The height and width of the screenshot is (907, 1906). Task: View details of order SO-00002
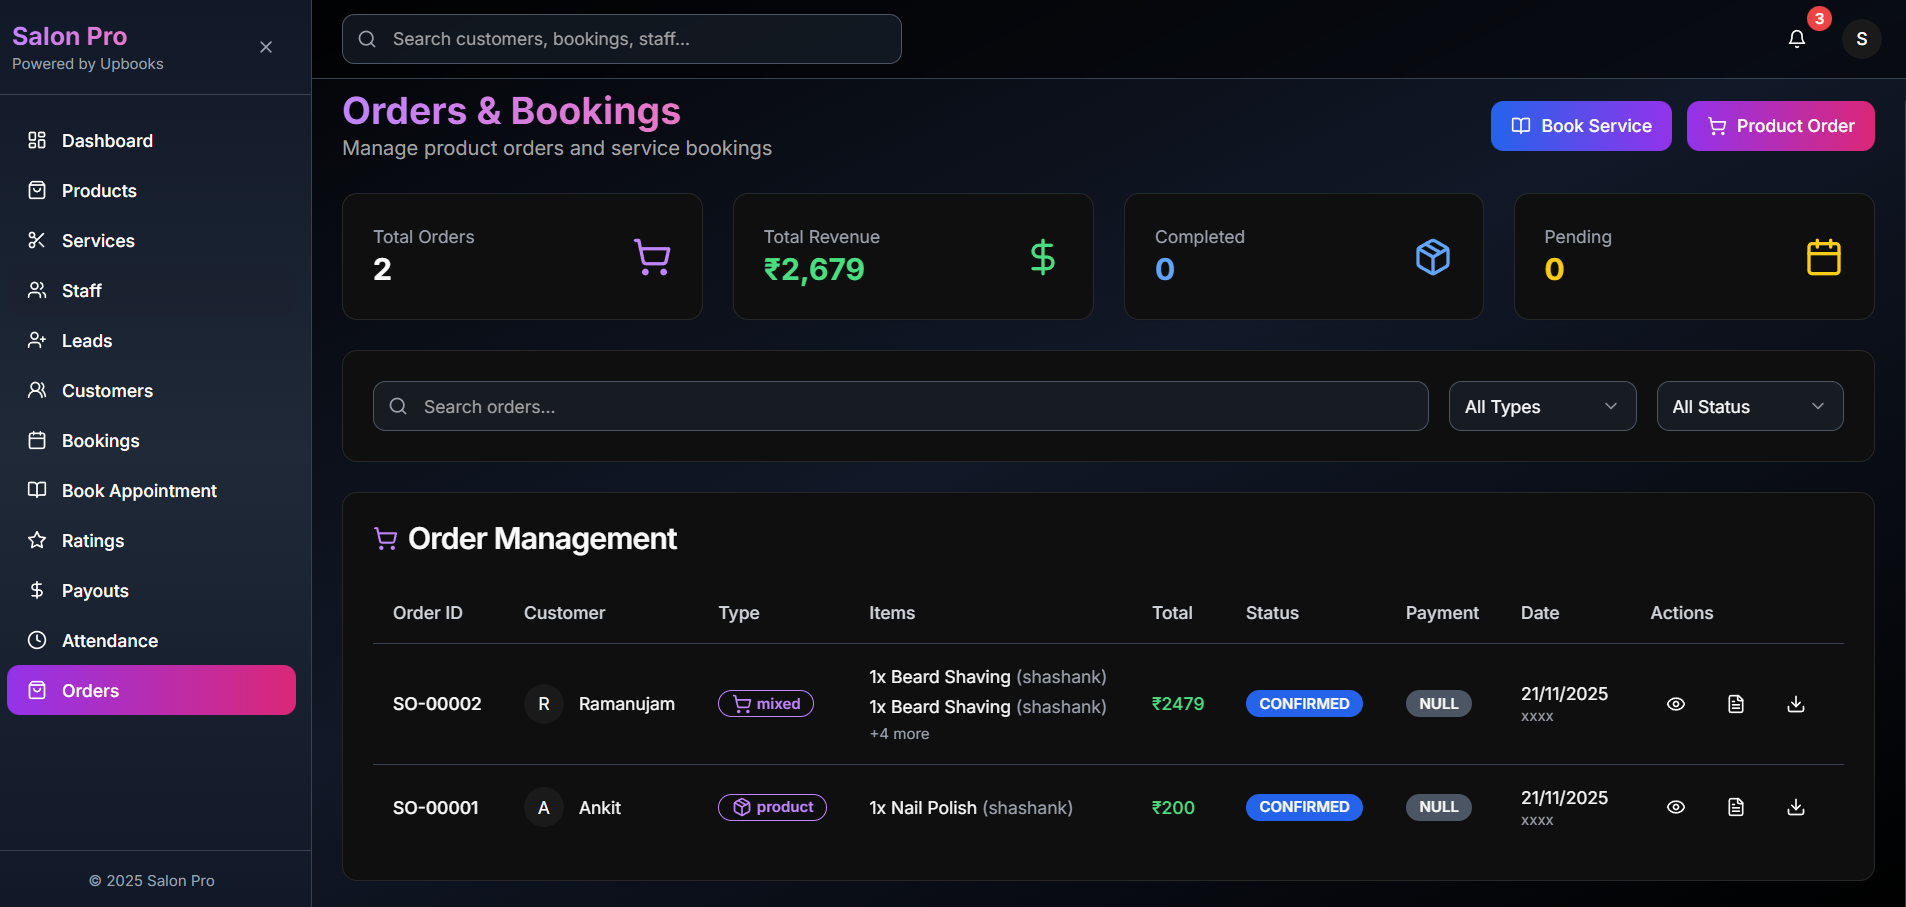[x=1676, y=703]
